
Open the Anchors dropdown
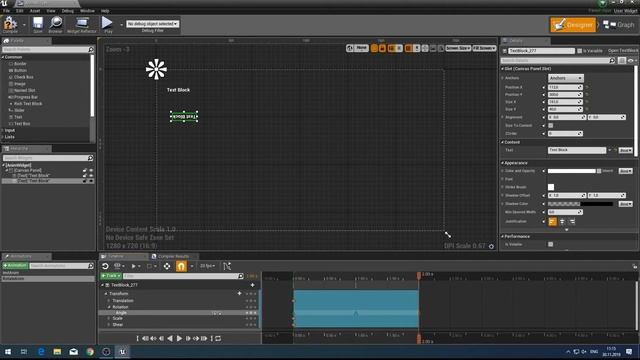click(566, 78)
